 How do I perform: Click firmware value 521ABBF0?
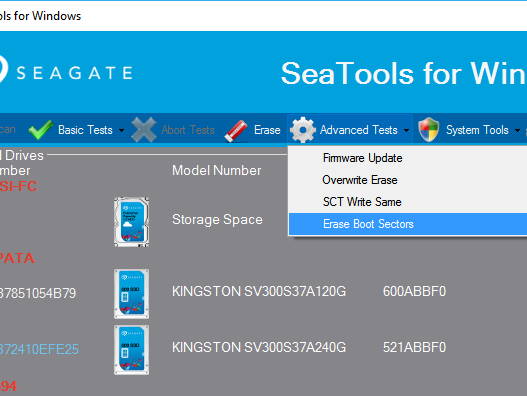[x=414, y=348]
